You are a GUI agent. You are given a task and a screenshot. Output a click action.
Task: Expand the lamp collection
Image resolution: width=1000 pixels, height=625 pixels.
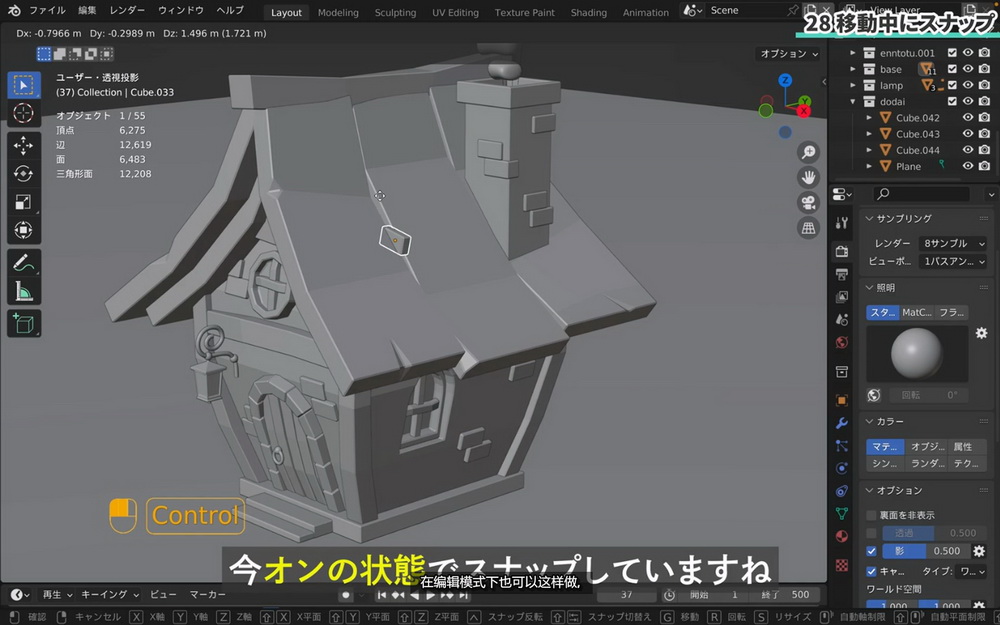pyautogui.click(x=853, y=85)
